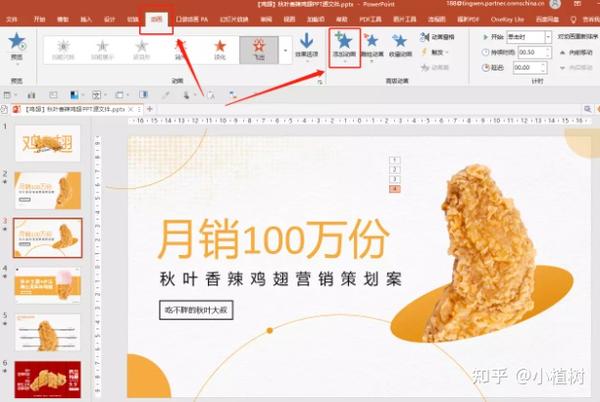Viewport: 600px width, 402px height.
Task: Switch to the 设计 design tab
Action: pyautogui.click(x=109, y=19)
